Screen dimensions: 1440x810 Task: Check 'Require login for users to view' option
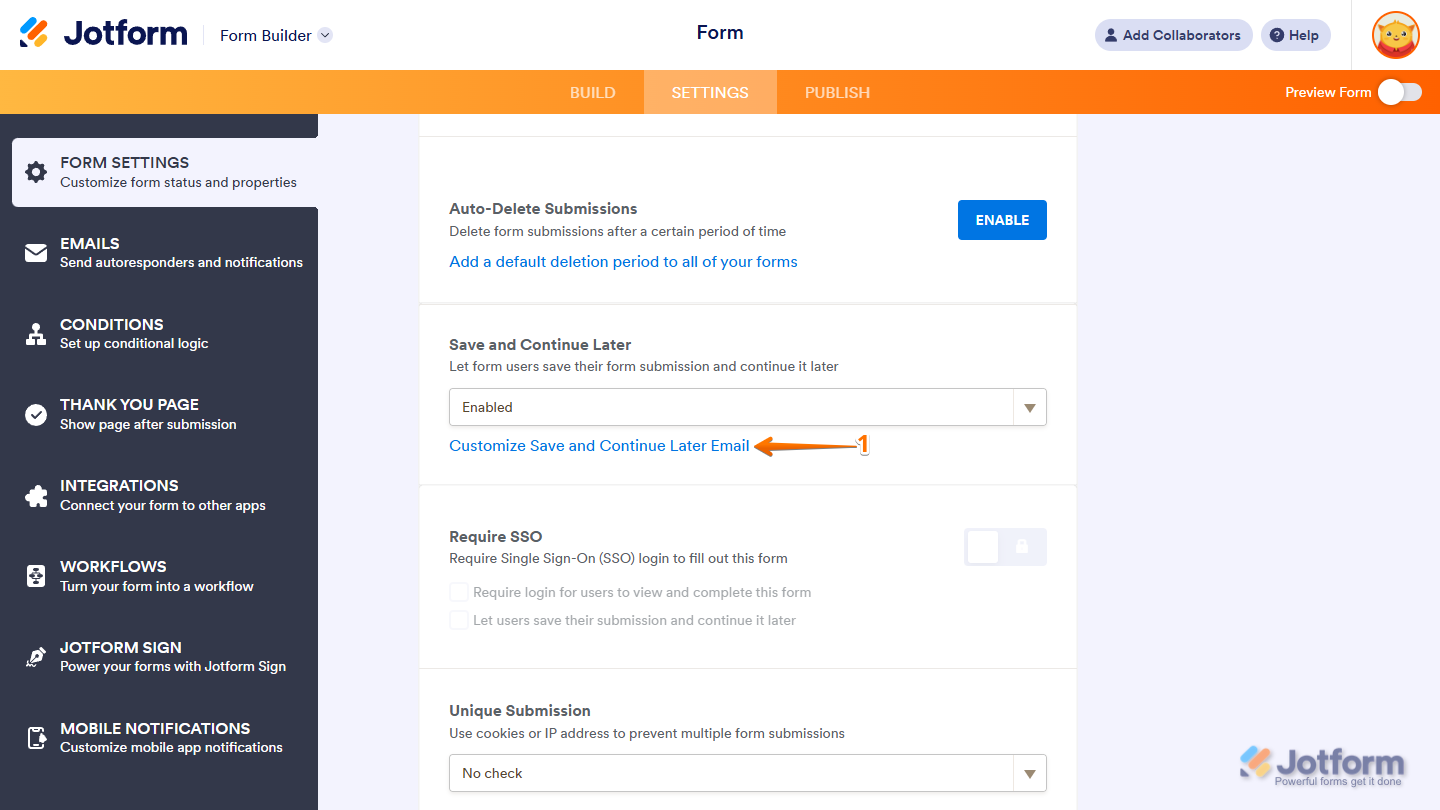click(458, 592)
